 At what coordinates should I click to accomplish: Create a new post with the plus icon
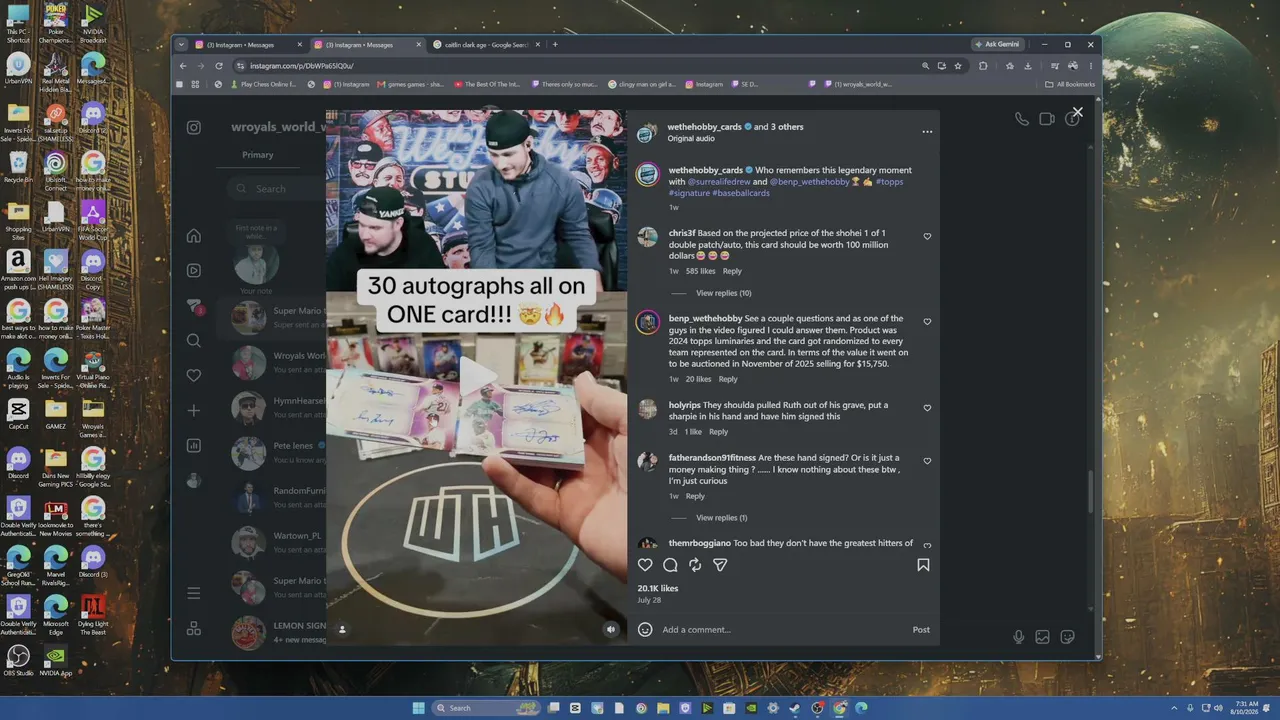pyautogui.click(x=194, y=411)
